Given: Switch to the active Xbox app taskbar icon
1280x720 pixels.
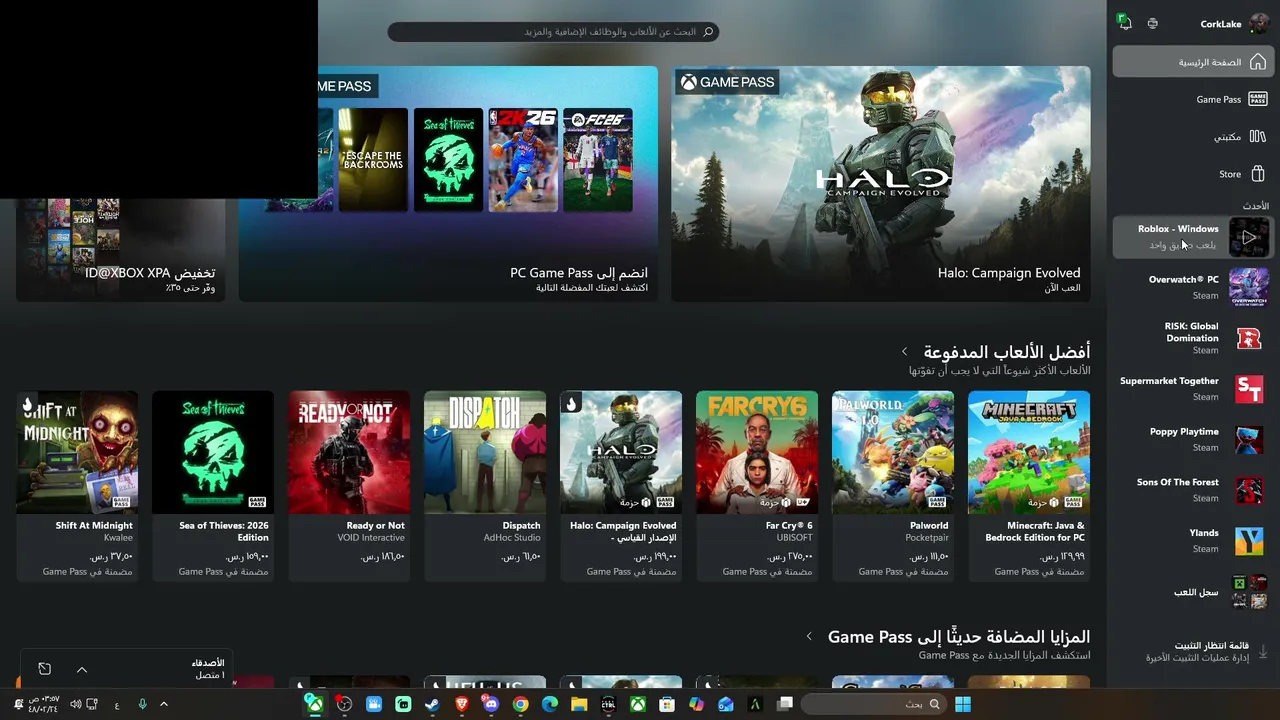Looking at the screenshot, I should click(x=314, y=705).
